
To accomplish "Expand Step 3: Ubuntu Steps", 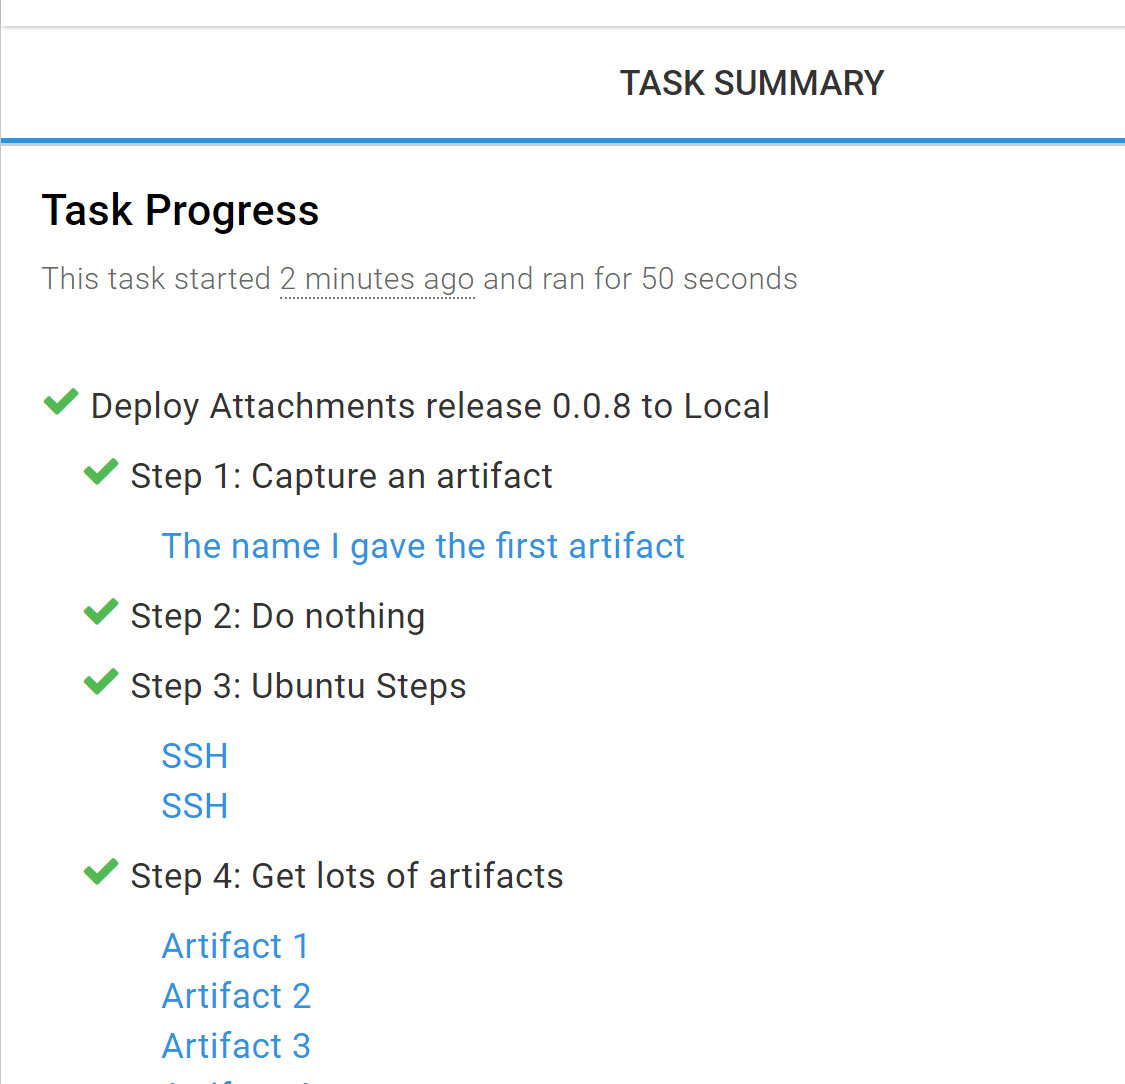I will 298,686.
